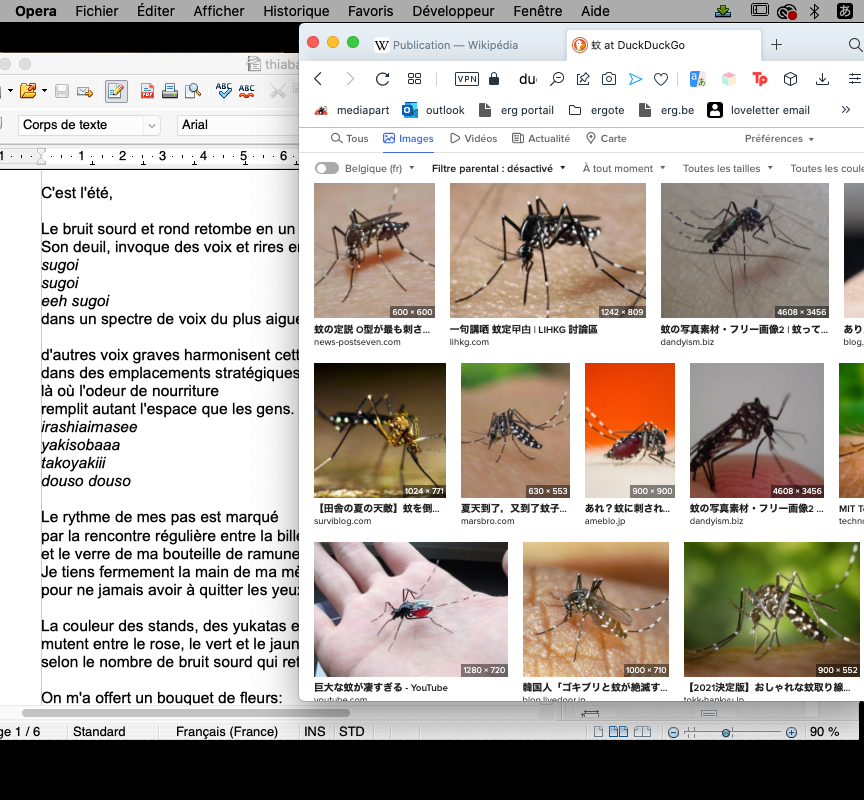Open Préférences dropdown

(779, 138)
